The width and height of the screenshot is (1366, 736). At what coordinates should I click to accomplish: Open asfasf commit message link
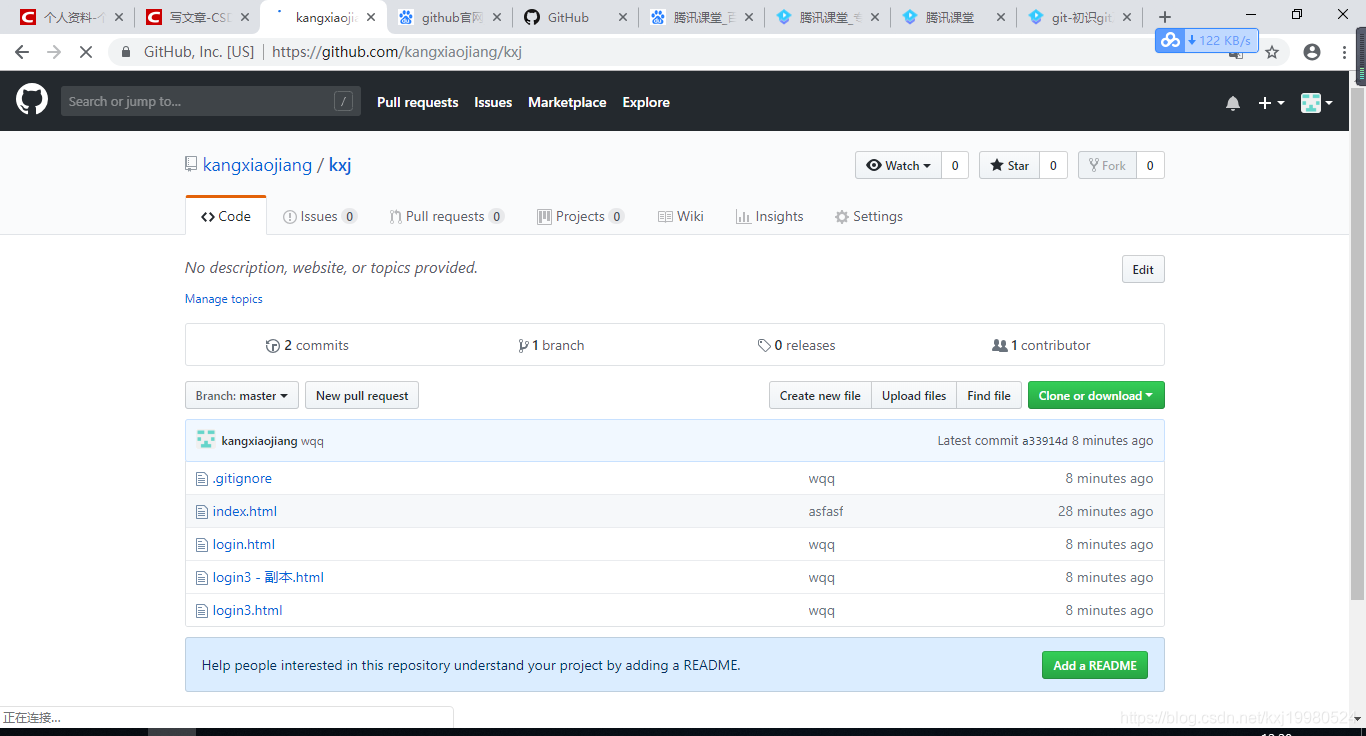click(826, 512)
